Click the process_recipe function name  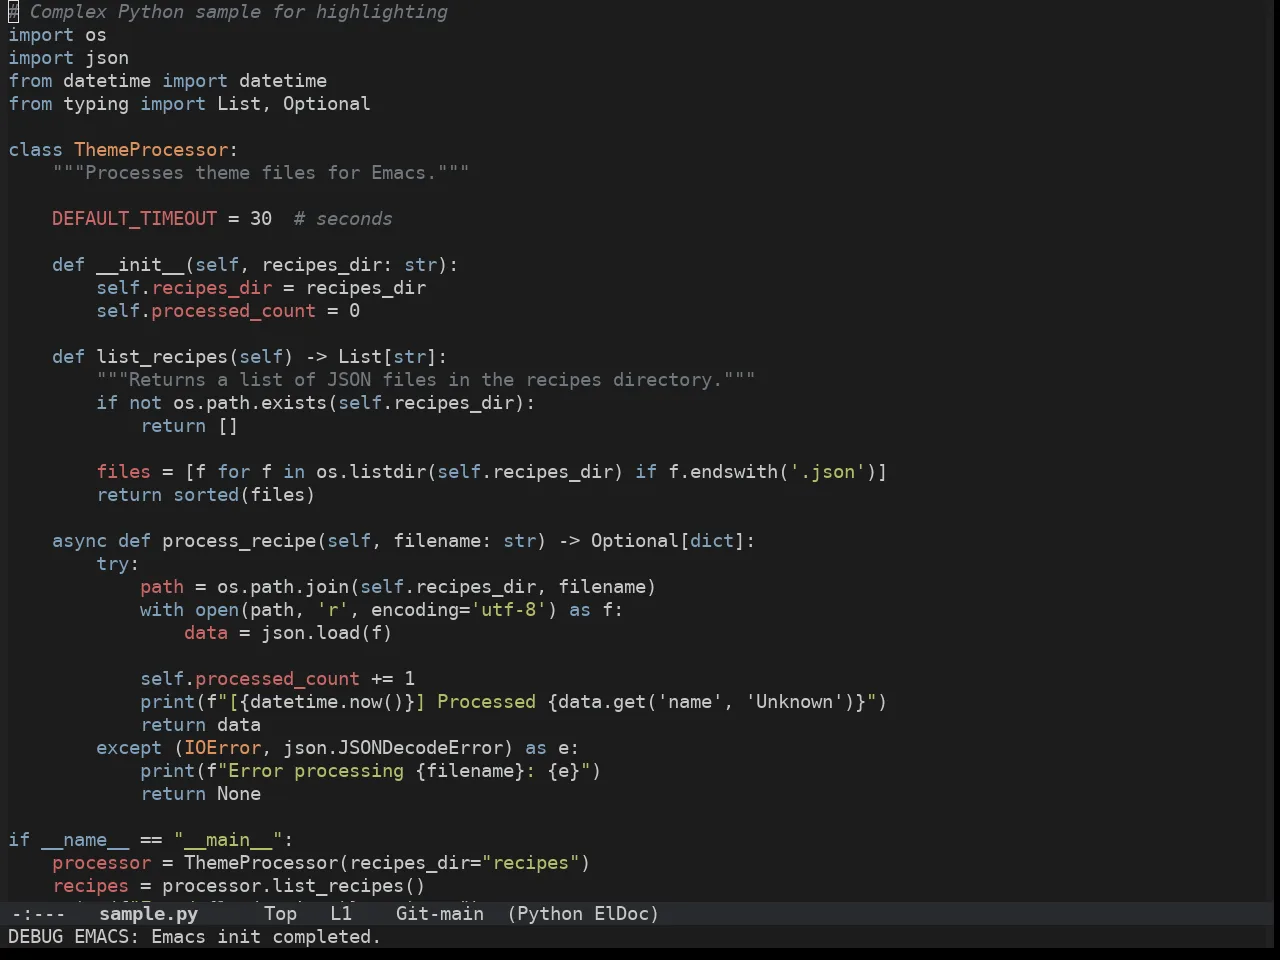click(x=239, y=541)
